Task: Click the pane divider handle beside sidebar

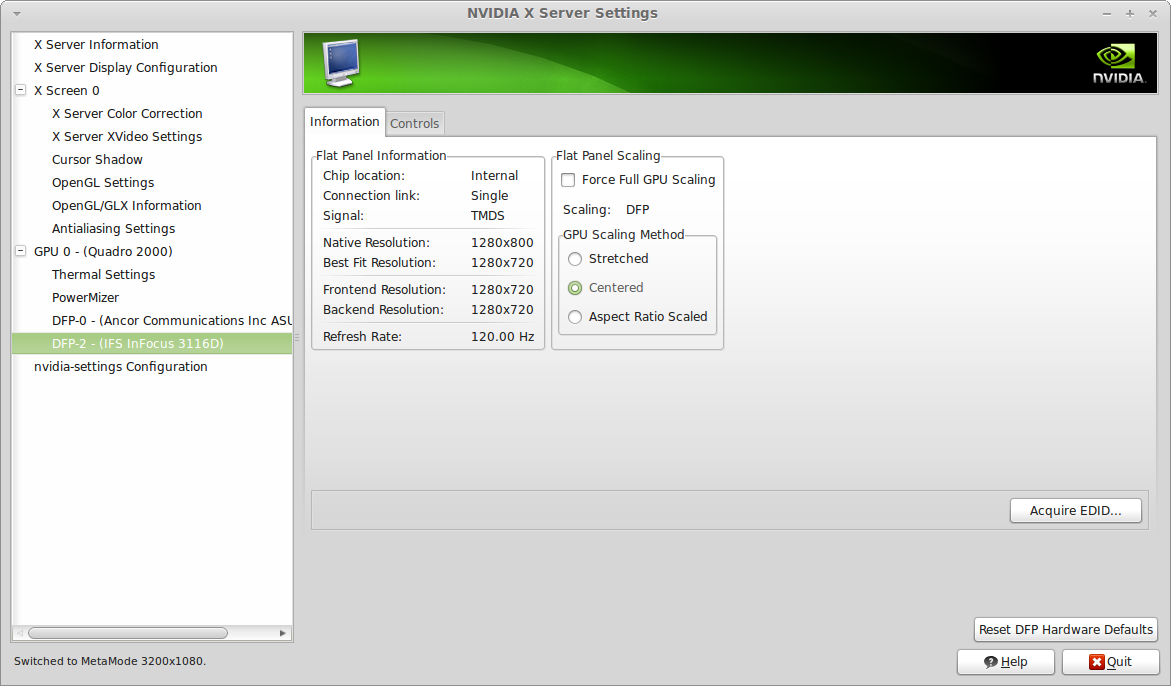Action: click(x=297, y=337)
